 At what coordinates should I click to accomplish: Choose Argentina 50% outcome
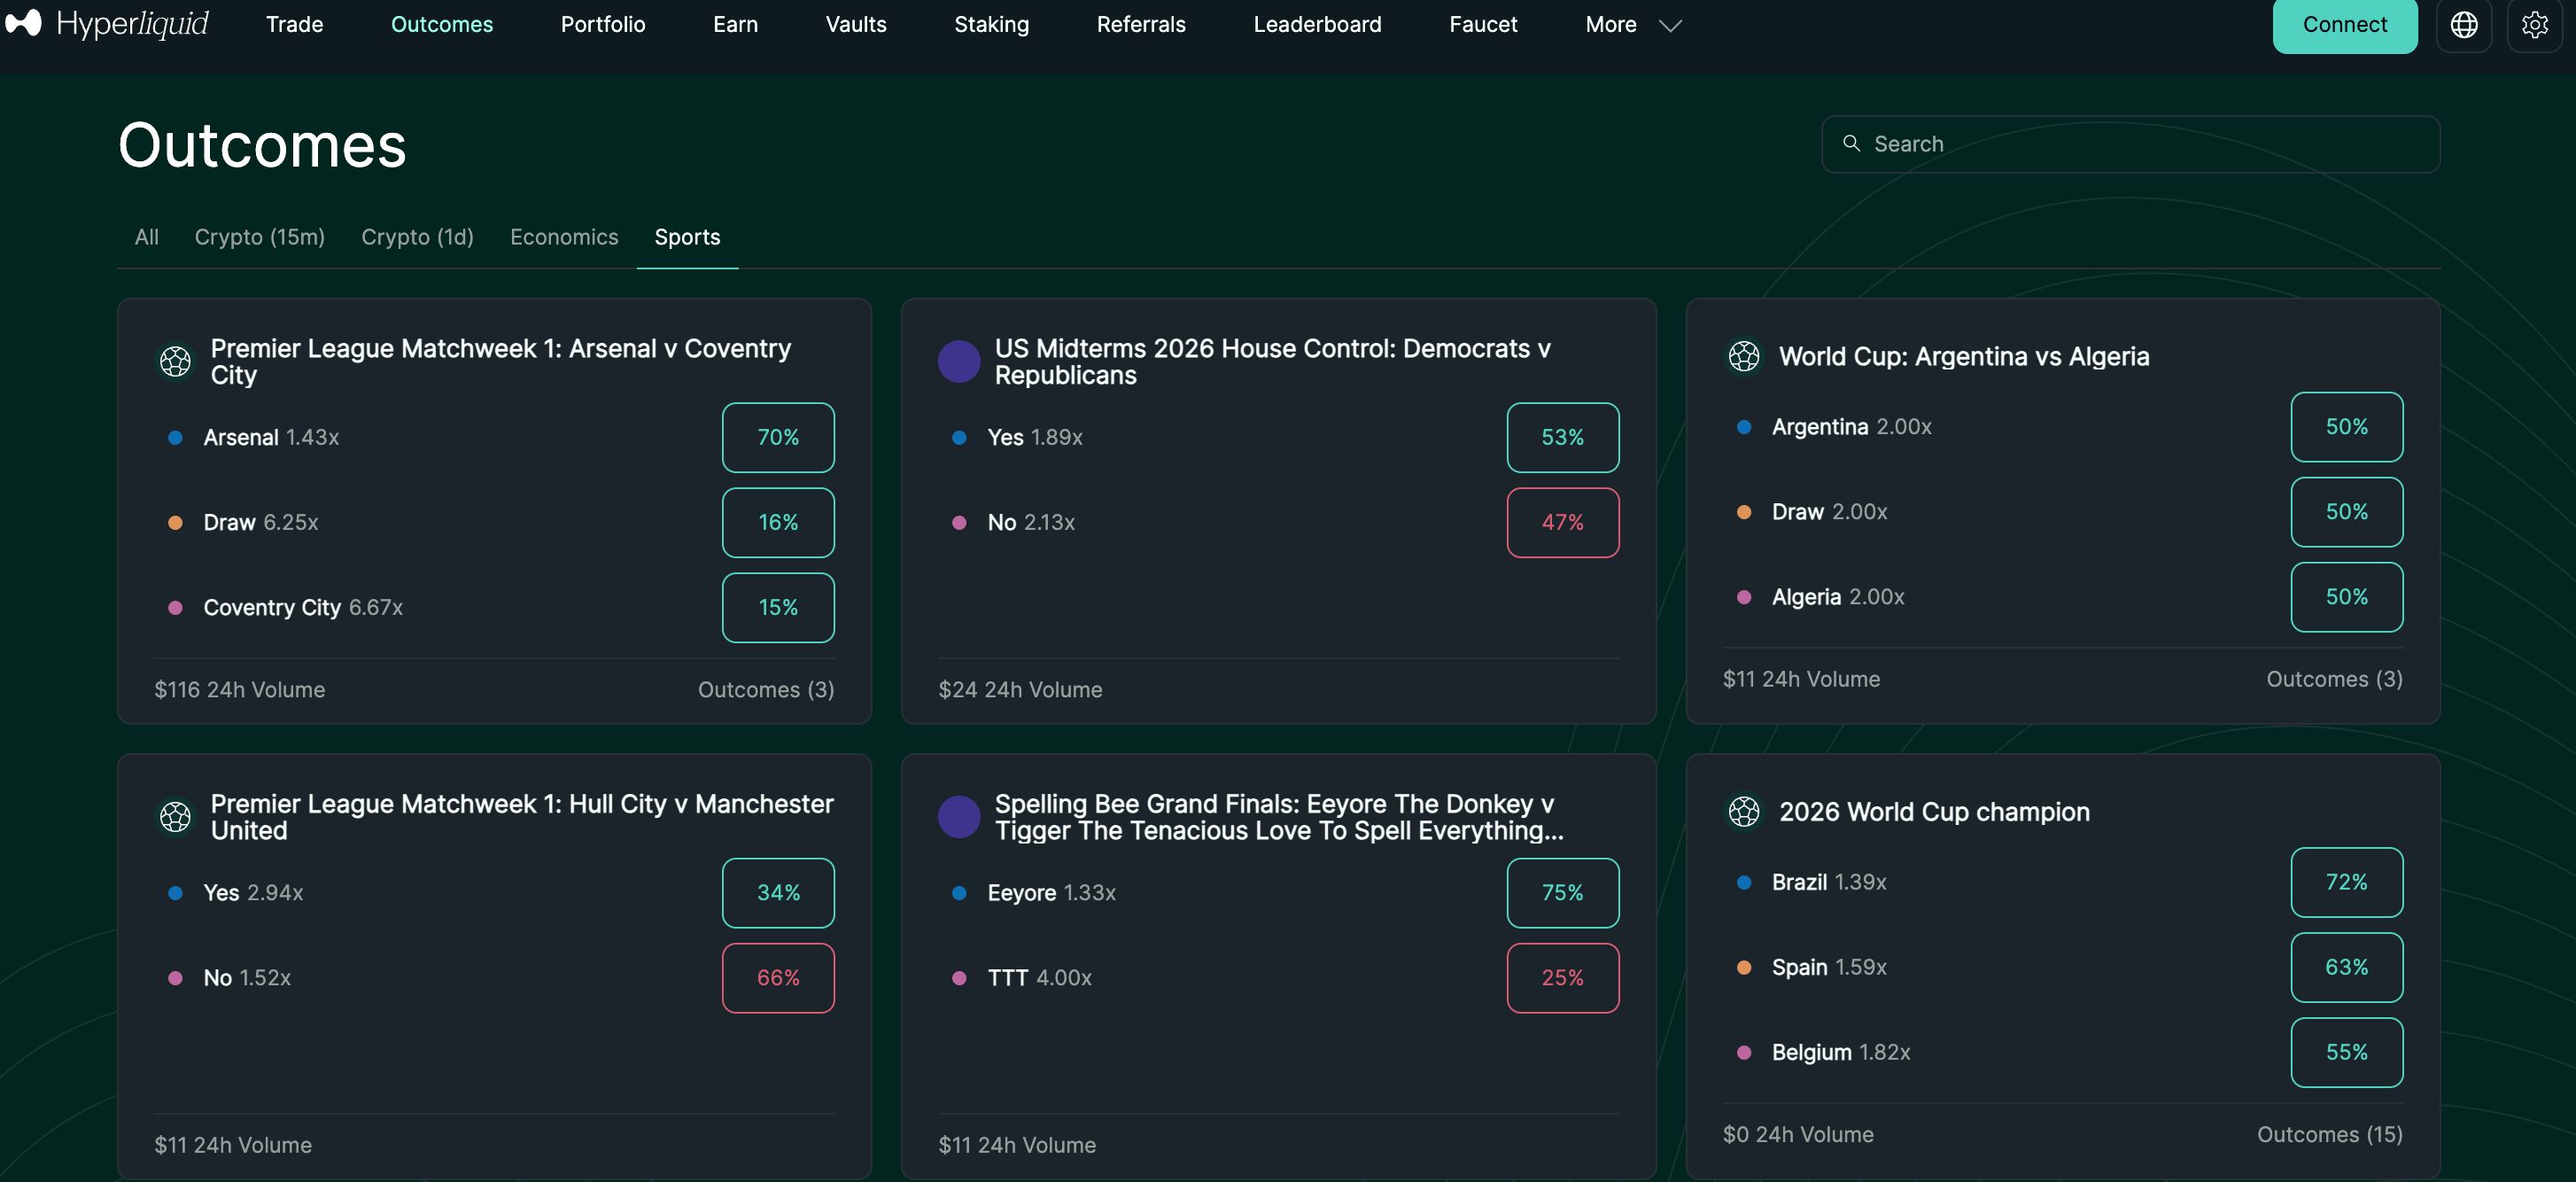coord(2346,427)
